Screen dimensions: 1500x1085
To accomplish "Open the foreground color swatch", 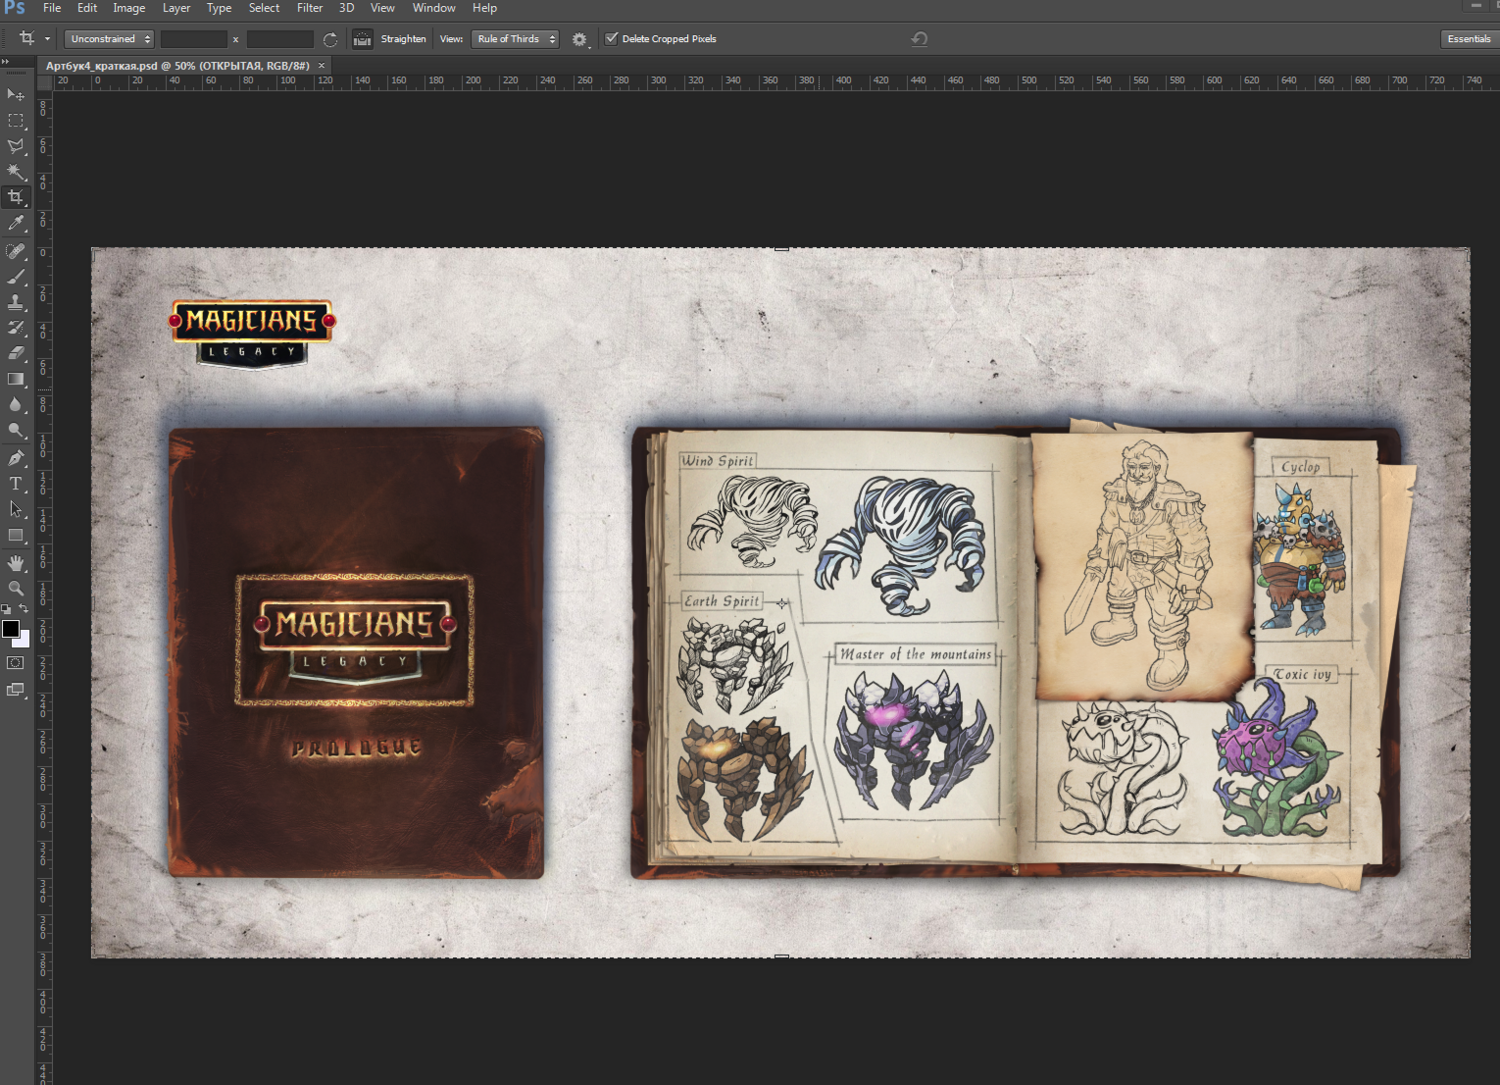I will click(x=10, y=629).
